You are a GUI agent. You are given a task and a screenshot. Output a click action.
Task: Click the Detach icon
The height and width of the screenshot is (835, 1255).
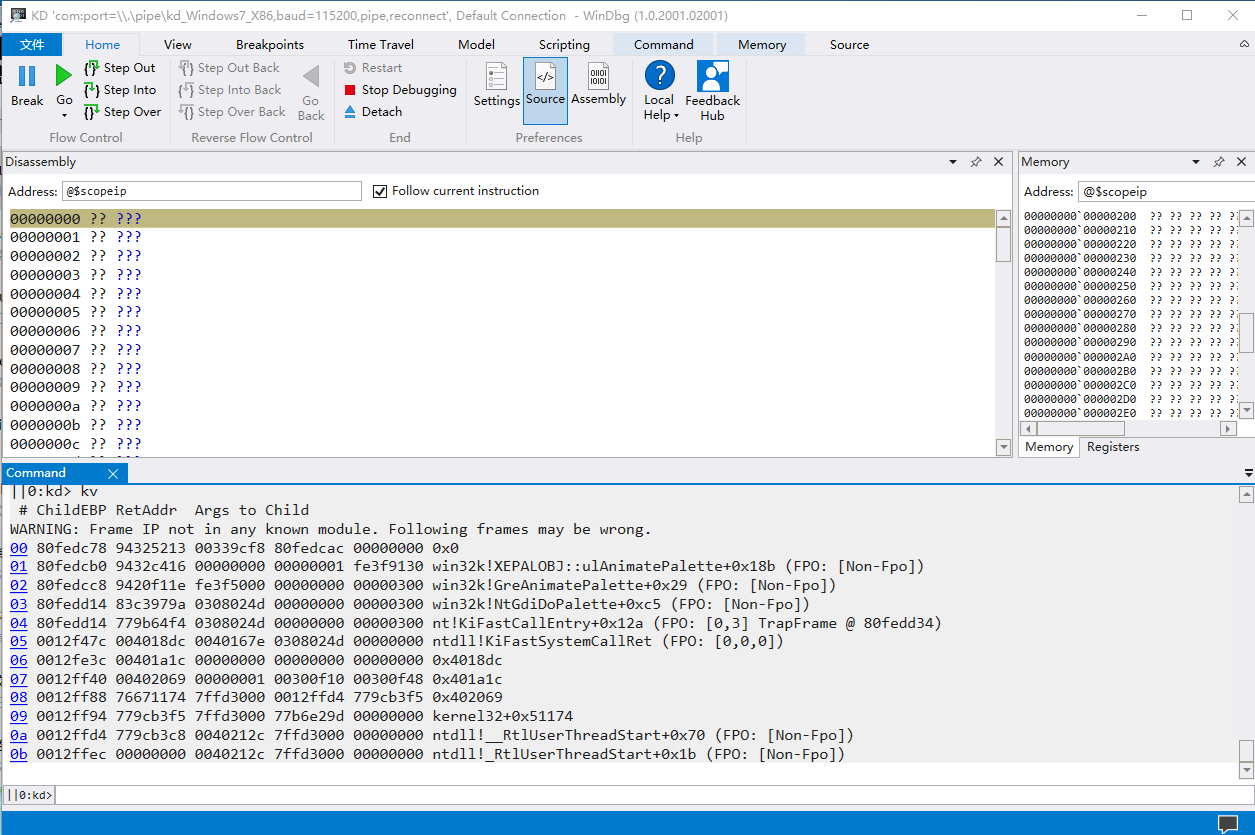coord(350,112)
